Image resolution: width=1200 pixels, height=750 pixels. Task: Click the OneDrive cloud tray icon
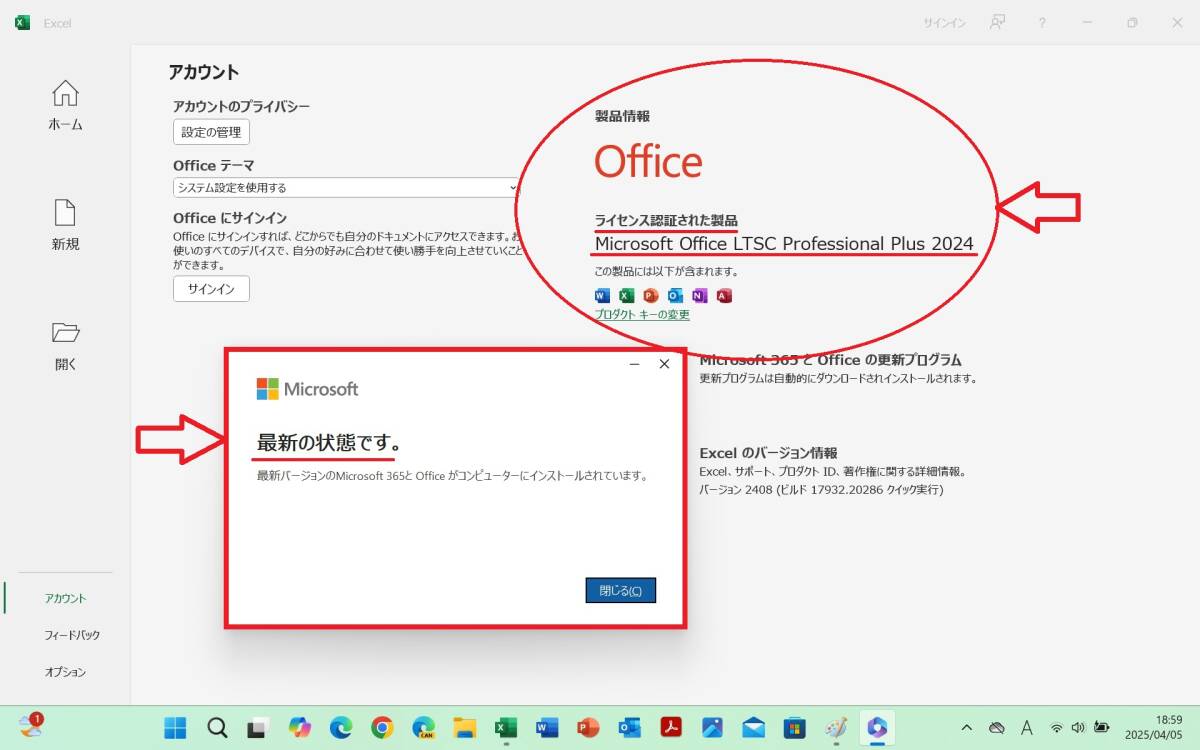pos(996,727)
